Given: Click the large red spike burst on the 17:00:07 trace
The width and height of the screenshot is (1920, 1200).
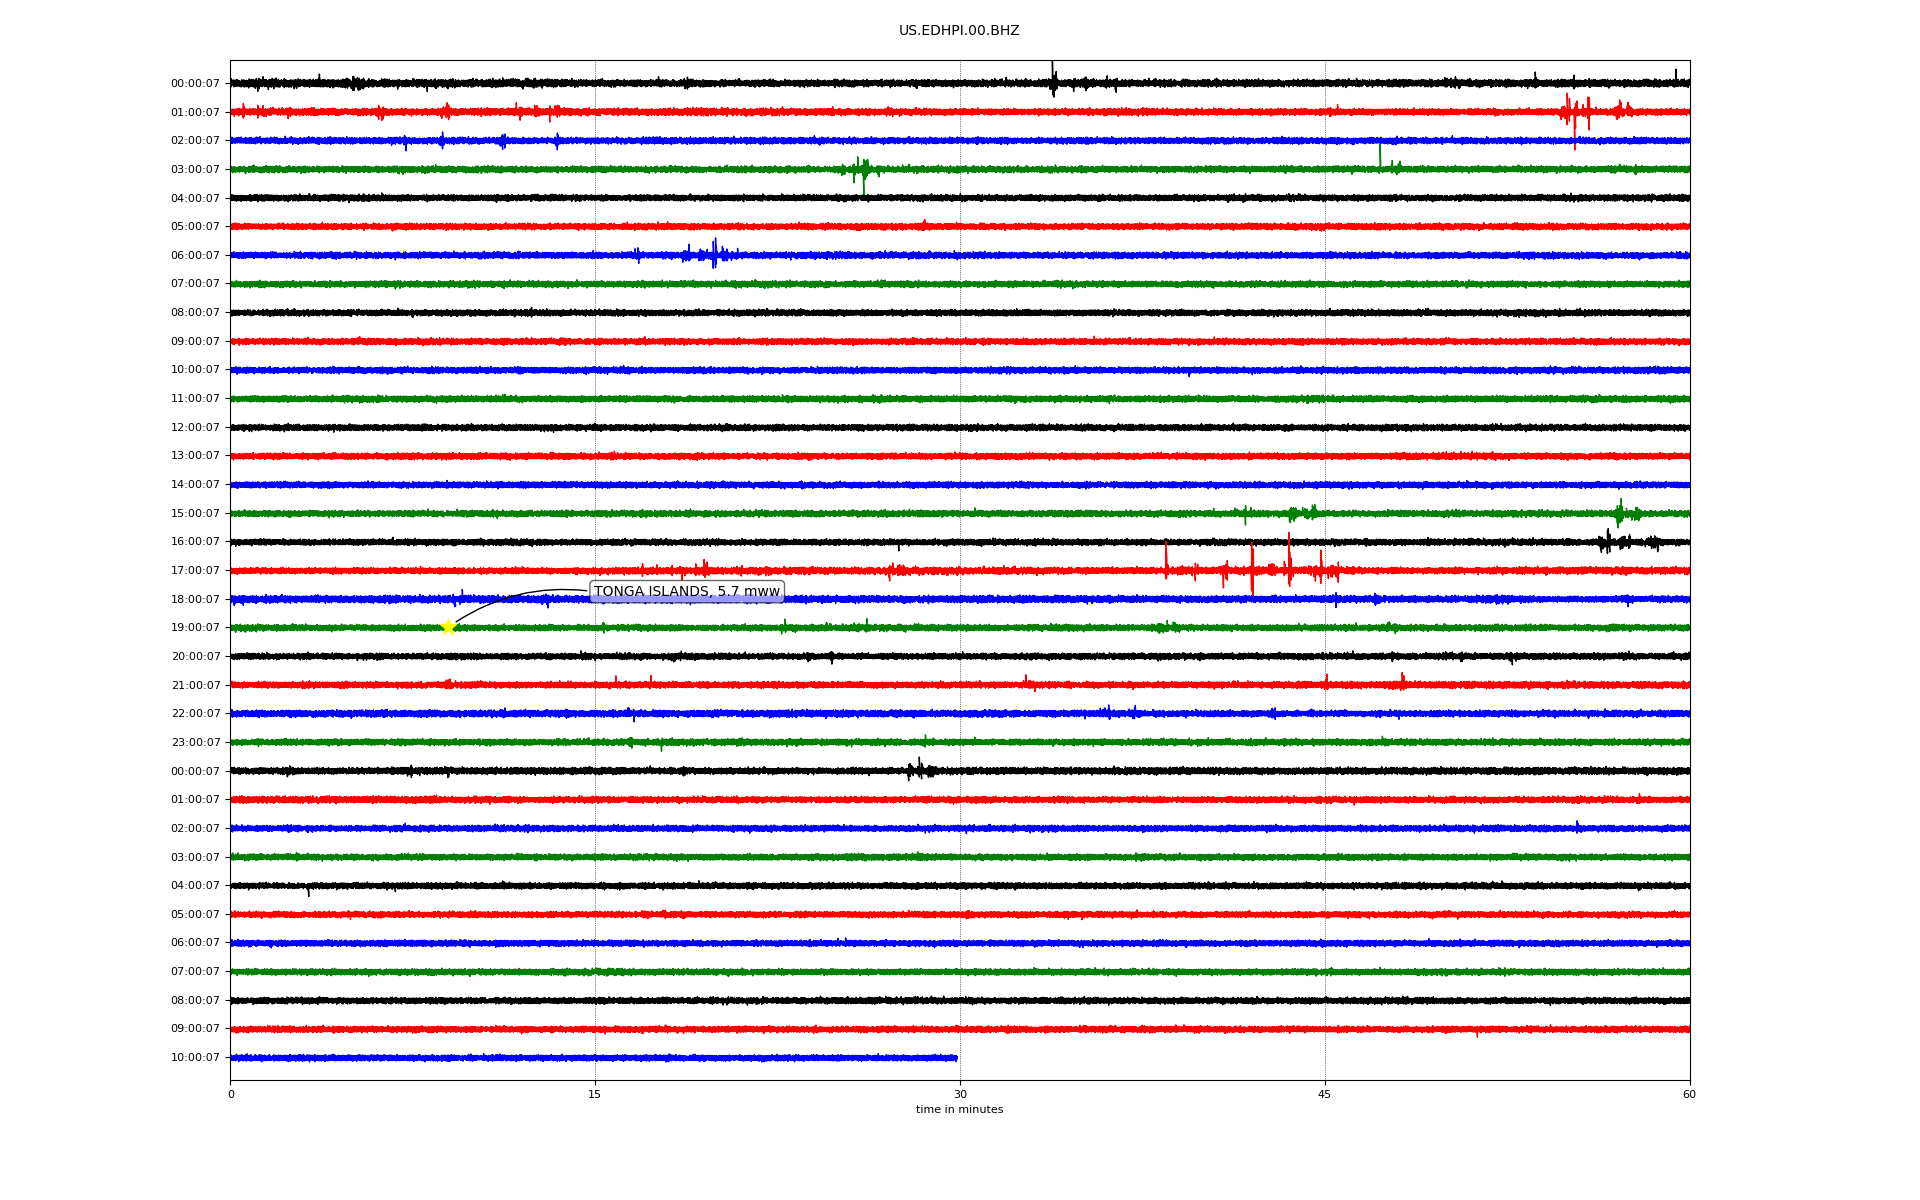Looking at the screenshot, I should (1252, 570).
